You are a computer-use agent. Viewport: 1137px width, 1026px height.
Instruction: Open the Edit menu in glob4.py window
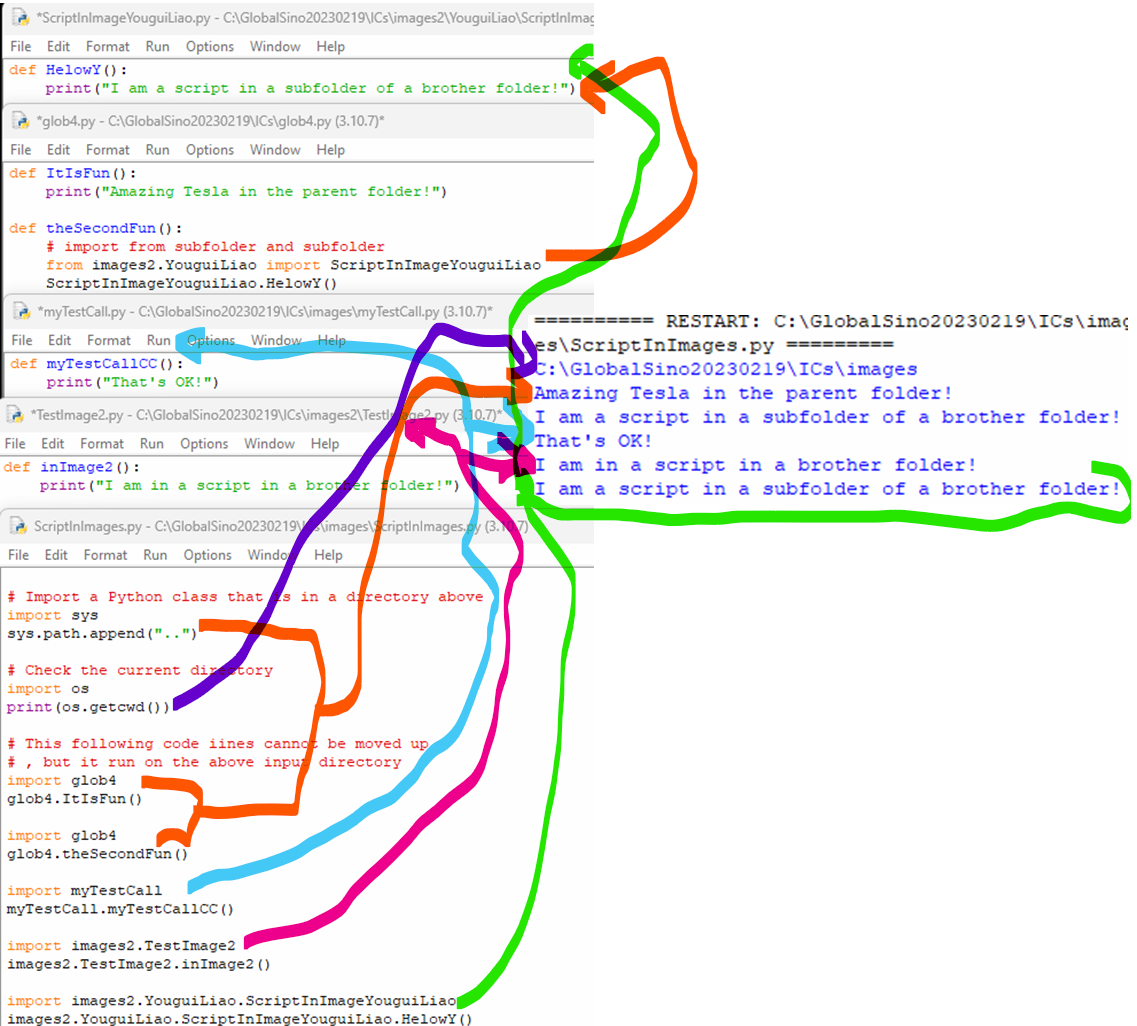click(58, 149)
